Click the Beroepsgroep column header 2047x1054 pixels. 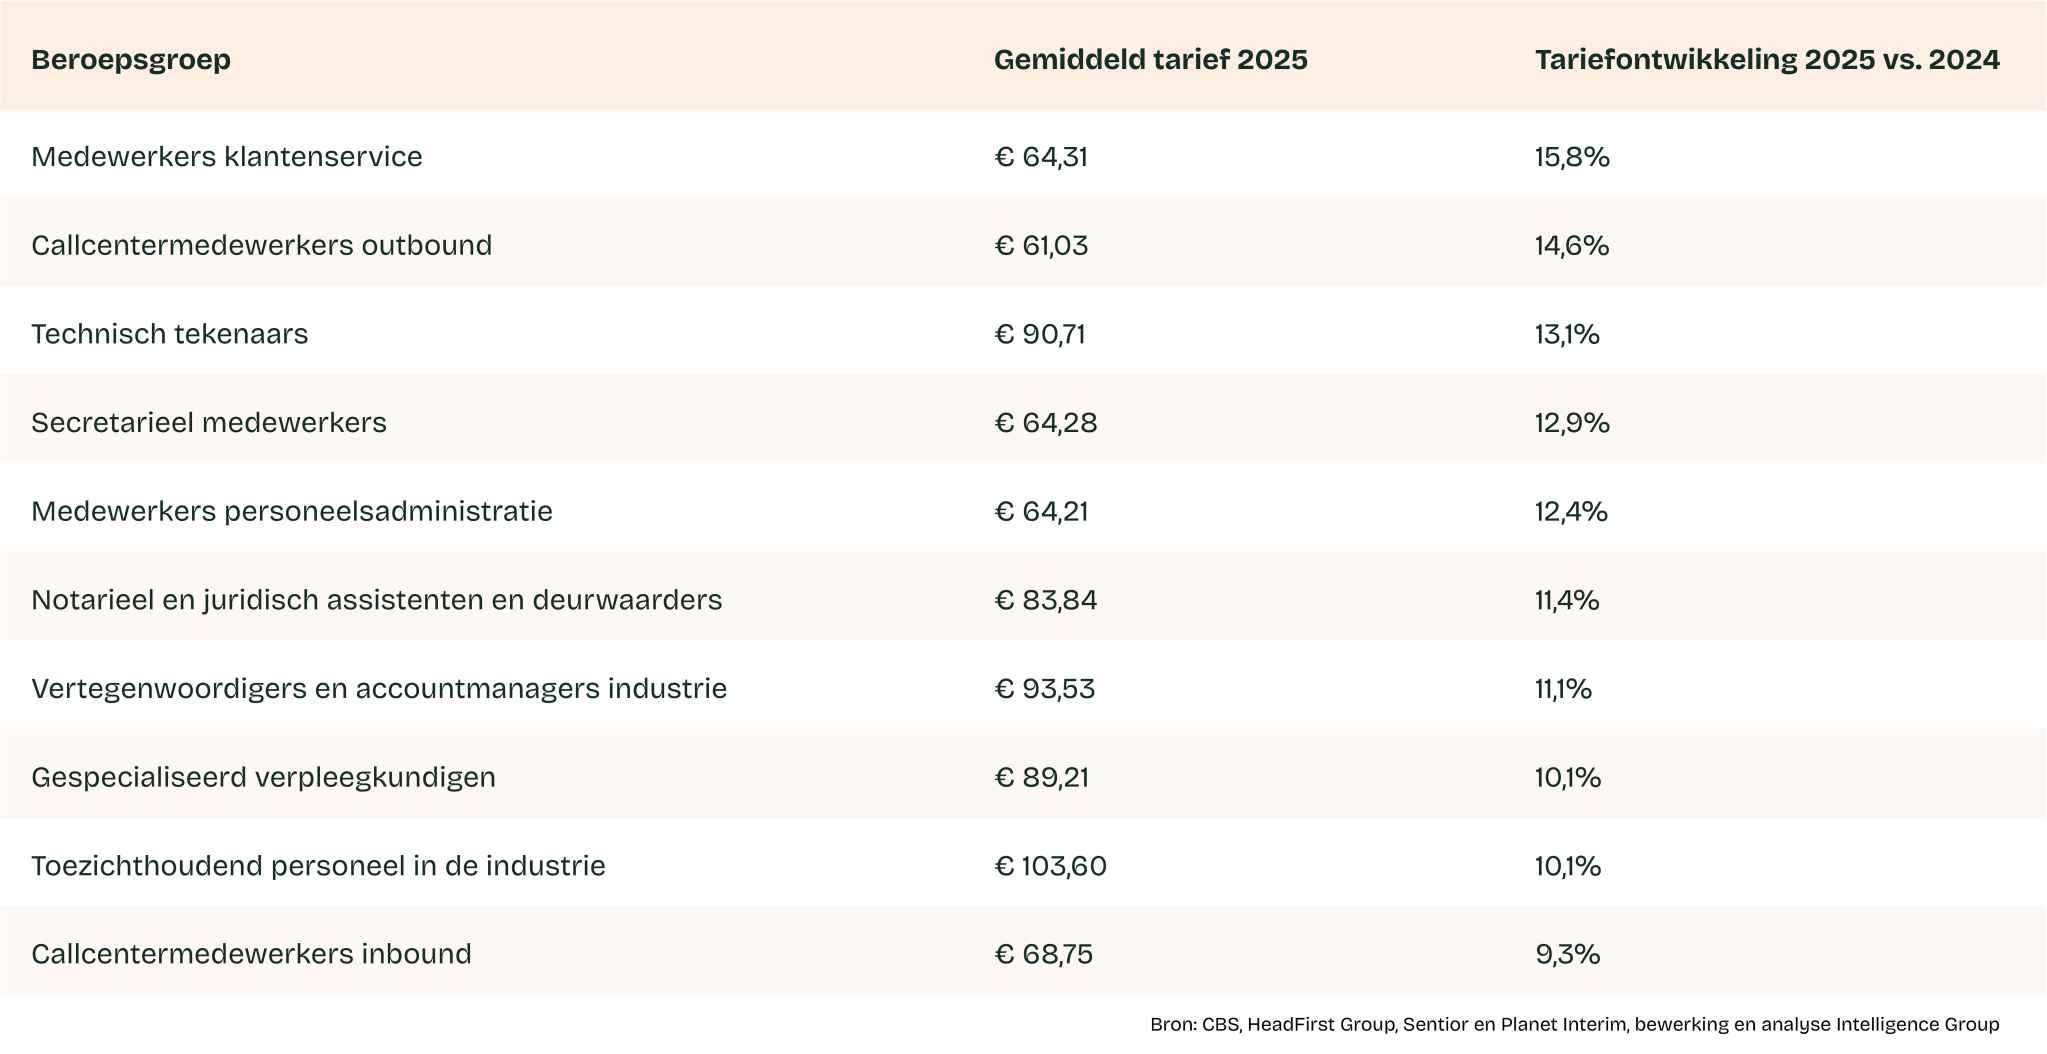[131, 60]
